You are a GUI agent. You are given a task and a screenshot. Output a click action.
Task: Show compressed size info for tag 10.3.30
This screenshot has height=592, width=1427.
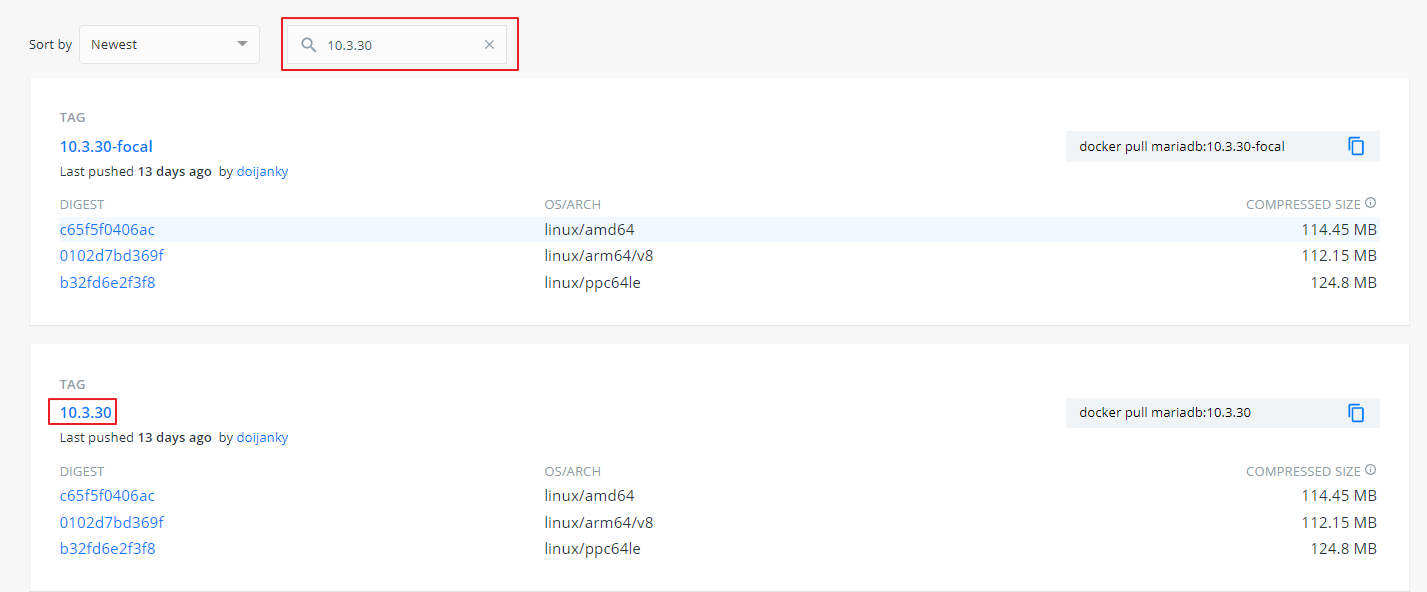[x=1370, y=470]
